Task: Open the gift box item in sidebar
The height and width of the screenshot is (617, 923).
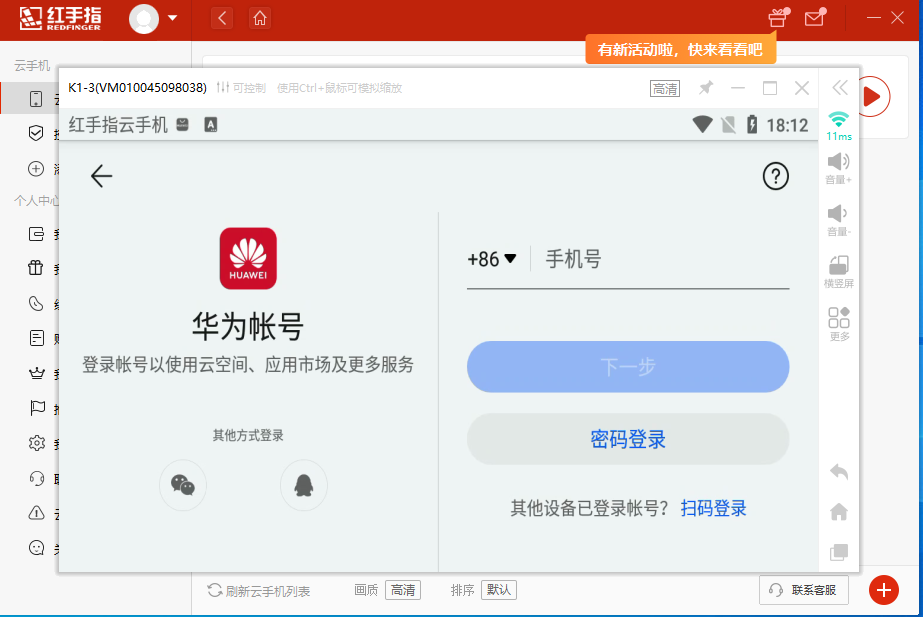Action: point(36,268)
